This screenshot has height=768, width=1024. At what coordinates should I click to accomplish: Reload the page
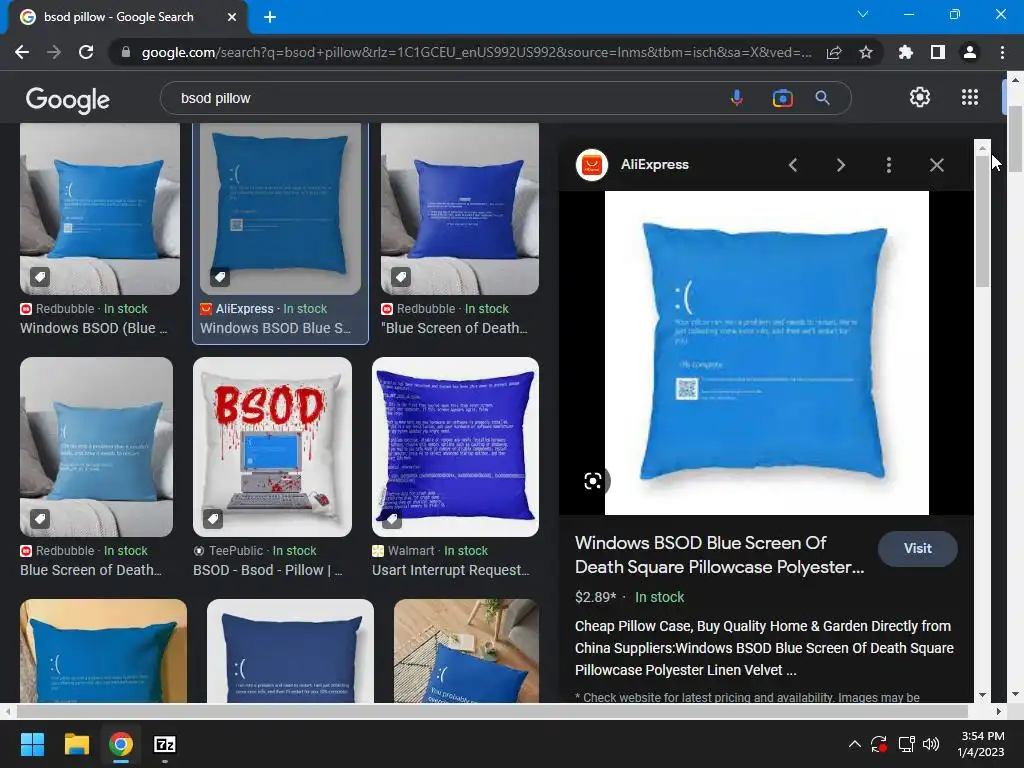(x=86, y=52)
